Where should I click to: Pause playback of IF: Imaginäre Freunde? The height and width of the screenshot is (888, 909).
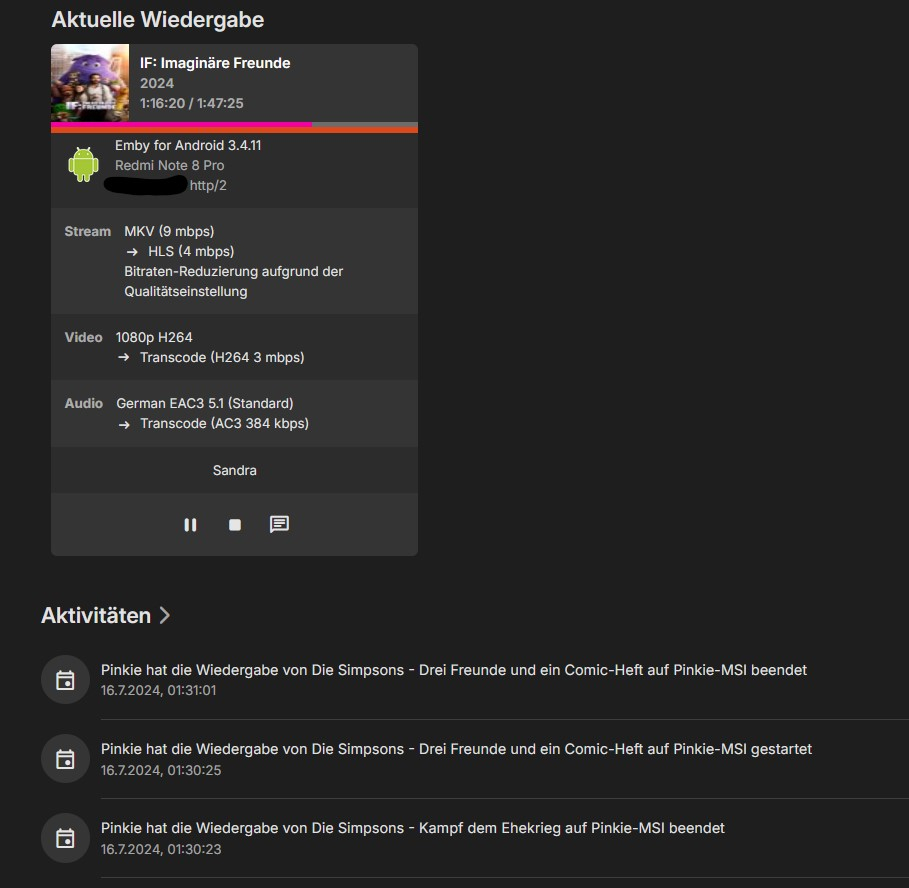tap(190, 525)
